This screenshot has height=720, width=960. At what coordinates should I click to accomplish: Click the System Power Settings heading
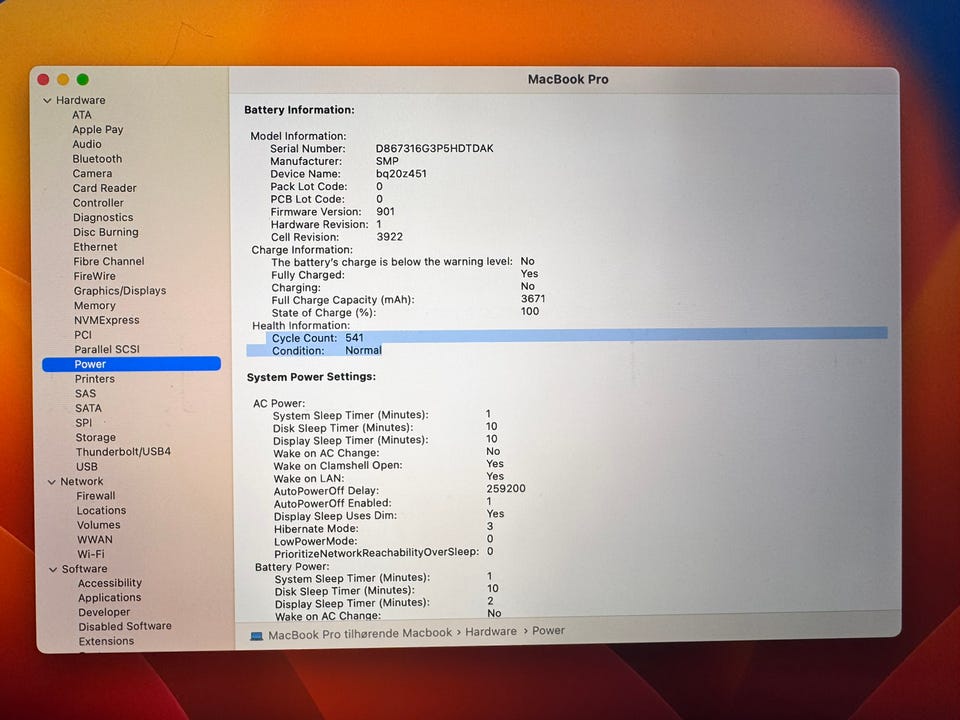click(x=311, y=377)
